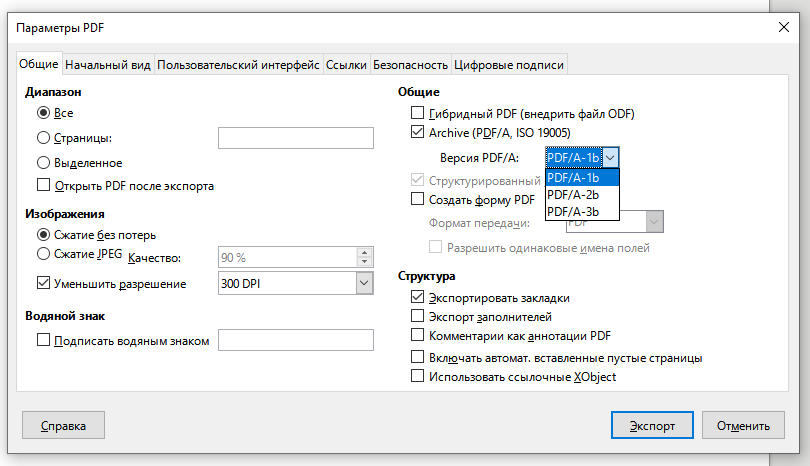Viewport: 810px width, 466px height.
Task: Click the Отменить button
Action: coord(743,425)
